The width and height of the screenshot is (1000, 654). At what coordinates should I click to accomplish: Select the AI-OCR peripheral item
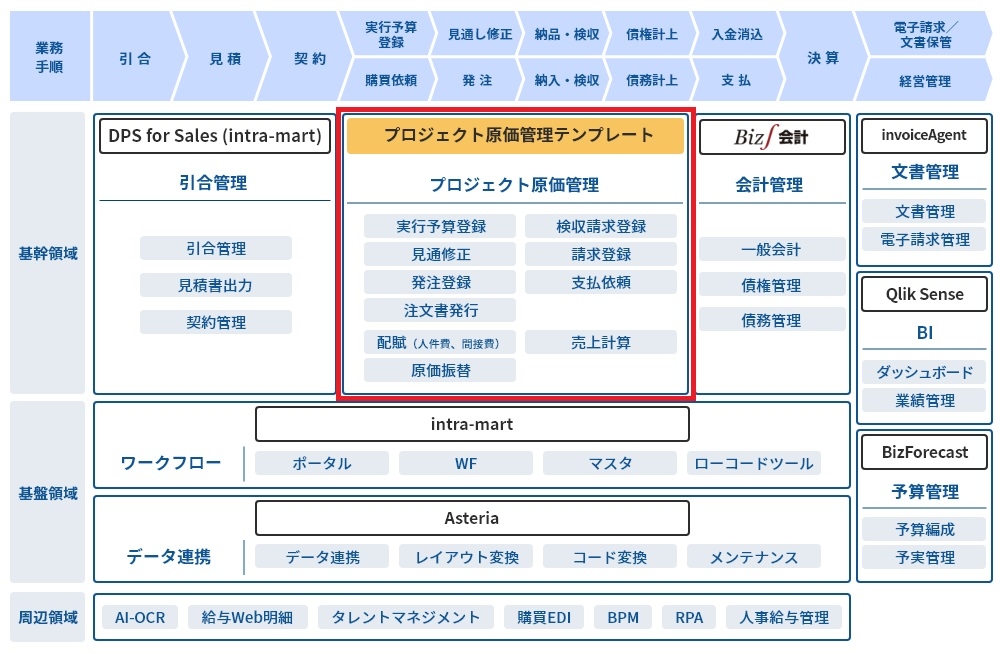[139, 617]
